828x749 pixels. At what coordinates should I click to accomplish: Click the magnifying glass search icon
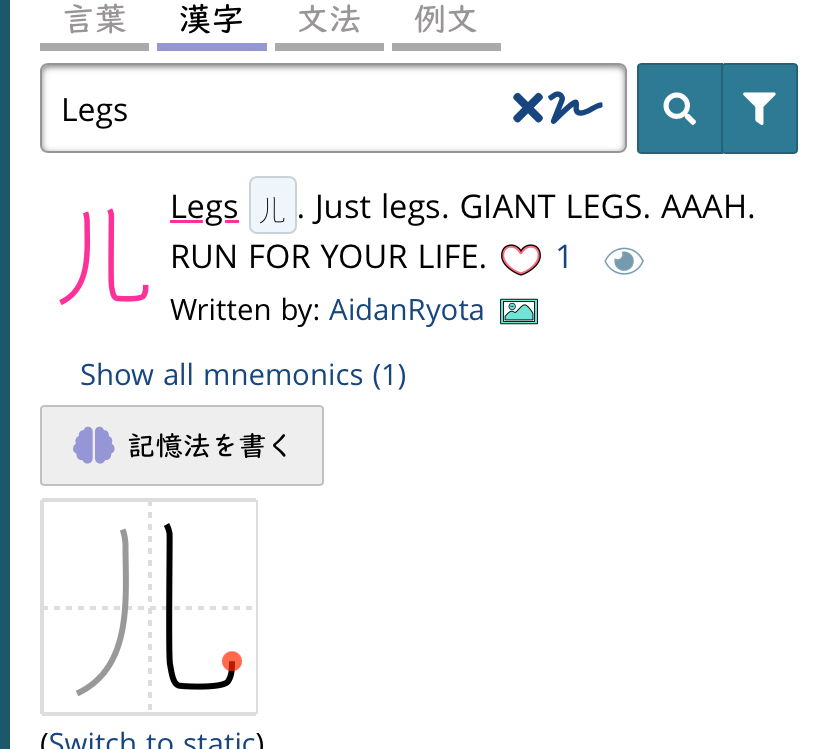point(680,109)
